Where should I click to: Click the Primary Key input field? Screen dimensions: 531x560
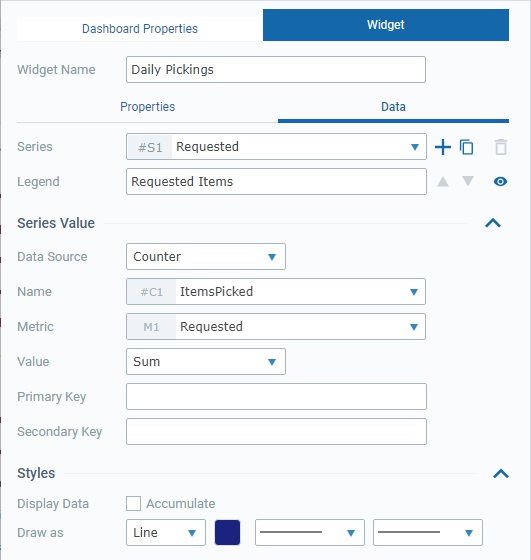276,396
